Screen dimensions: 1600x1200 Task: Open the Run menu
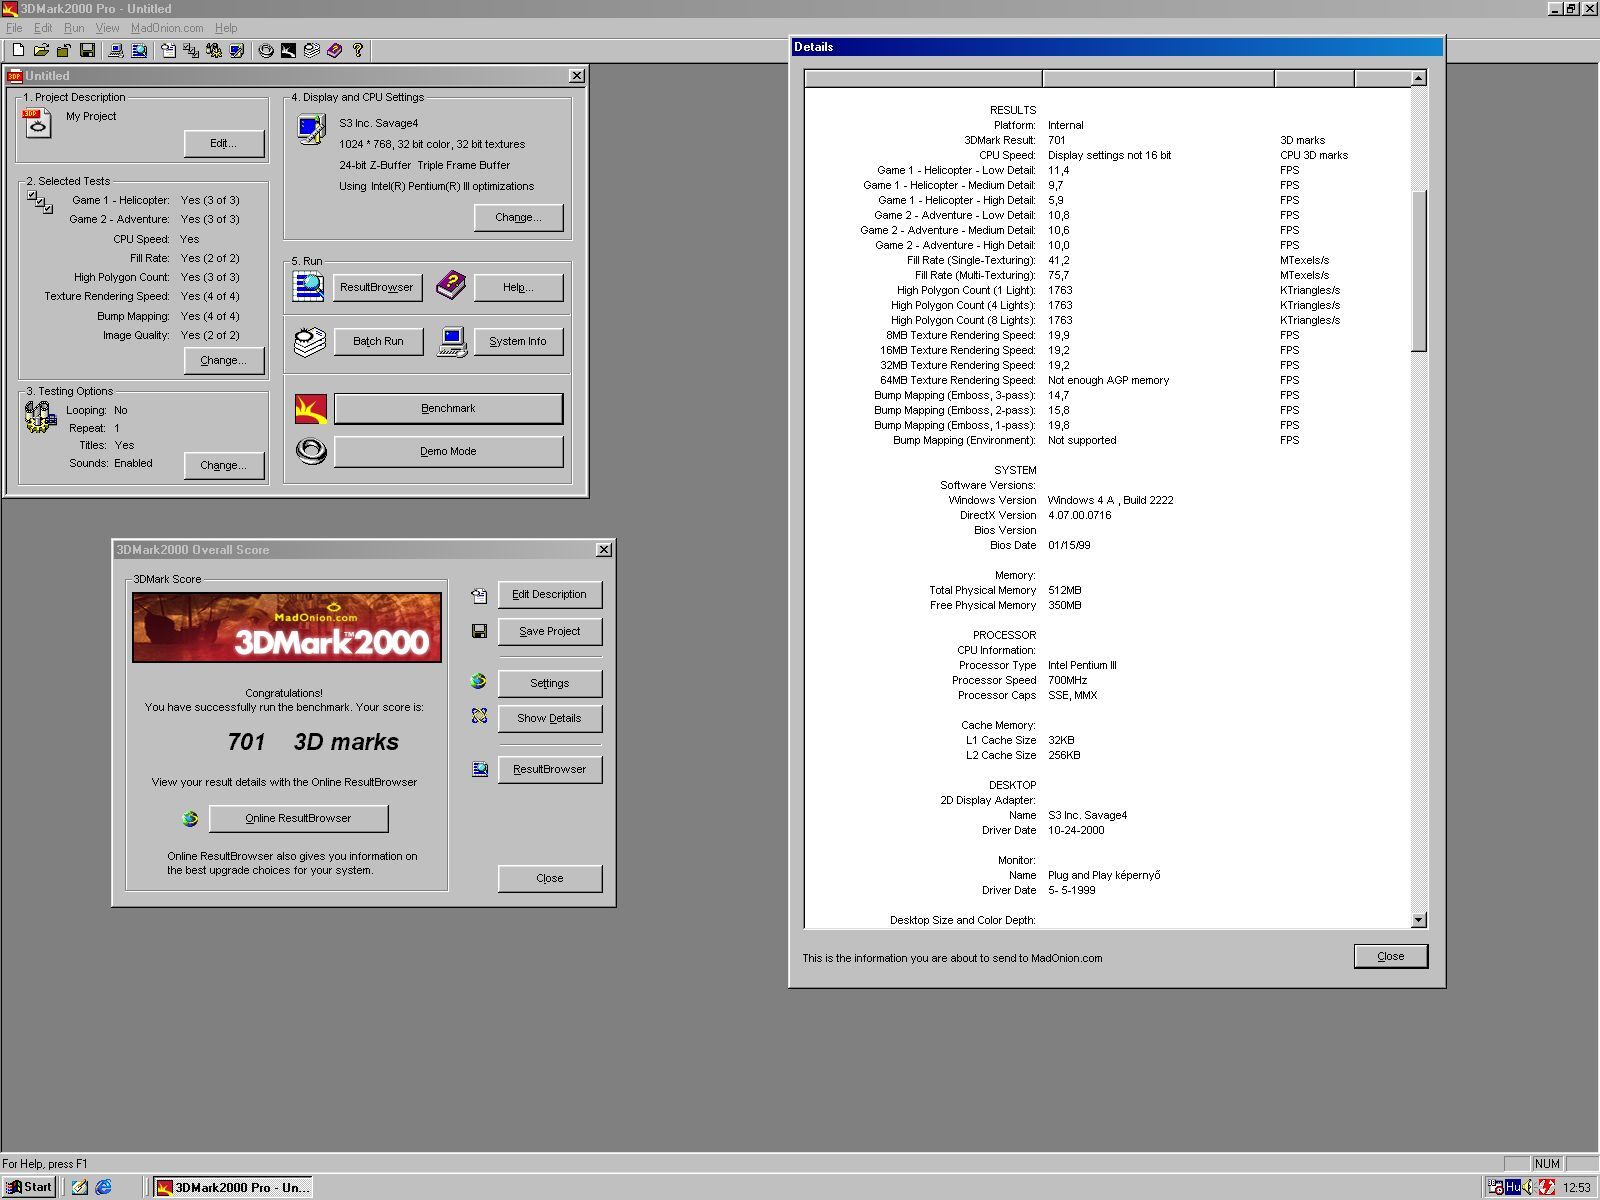tap(74, 28)
